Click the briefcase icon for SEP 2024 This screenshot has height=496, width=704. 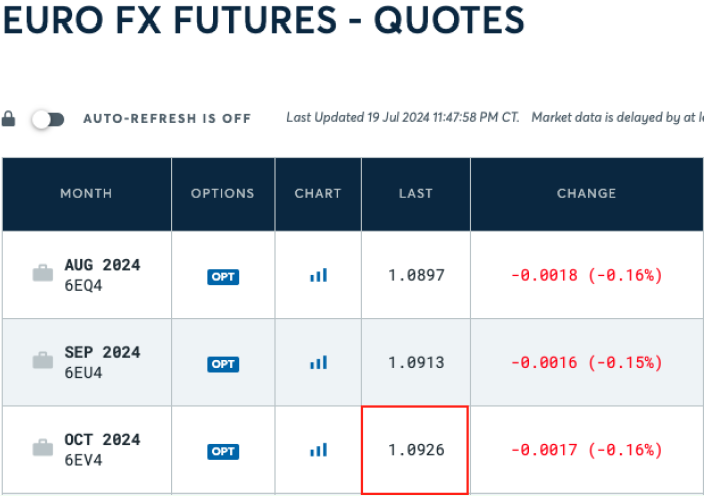coord(43,361)
